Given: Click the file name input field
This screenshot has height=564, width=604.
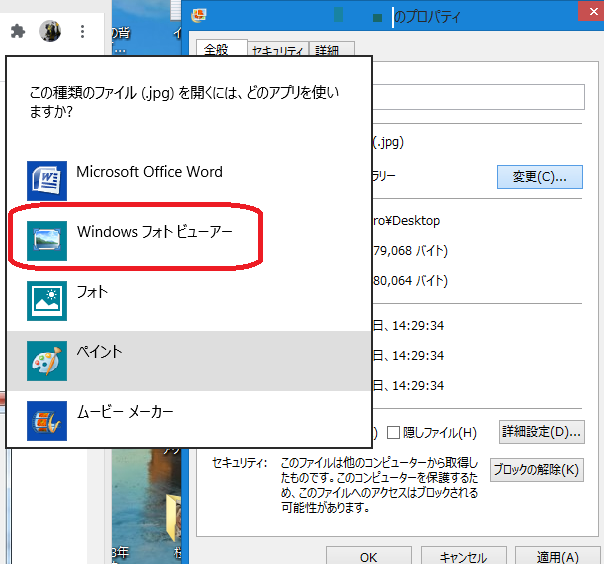Looking at the screenshot, I should [478, 97].
